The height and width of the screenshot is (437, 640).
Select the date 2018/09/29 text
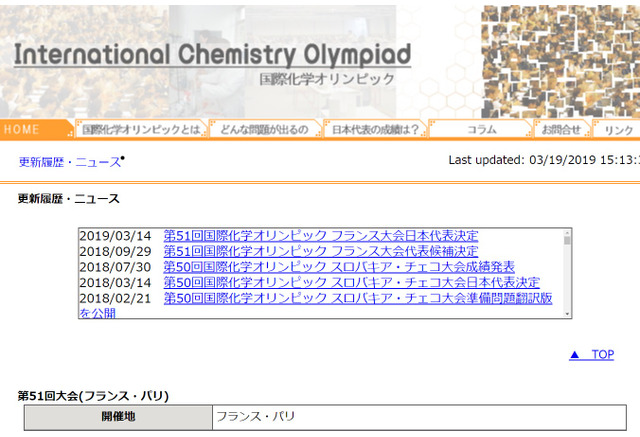115,251
